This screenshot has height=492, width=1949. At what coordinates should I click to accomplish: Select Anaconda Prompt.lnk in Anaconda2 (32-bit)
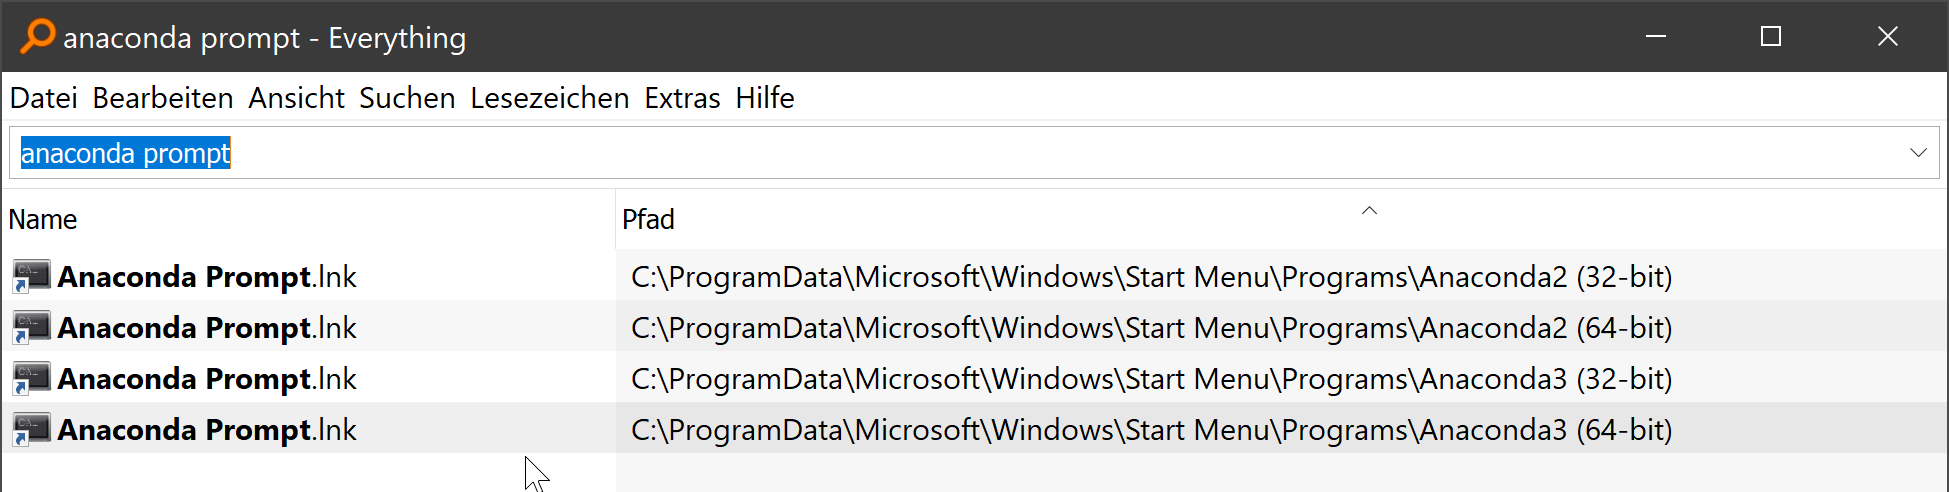pos(207,277)
